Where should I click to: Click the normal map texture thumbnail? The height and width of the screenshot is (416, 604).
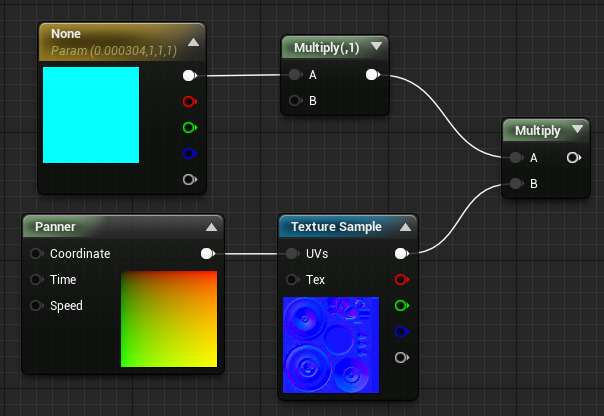[331, 345]
